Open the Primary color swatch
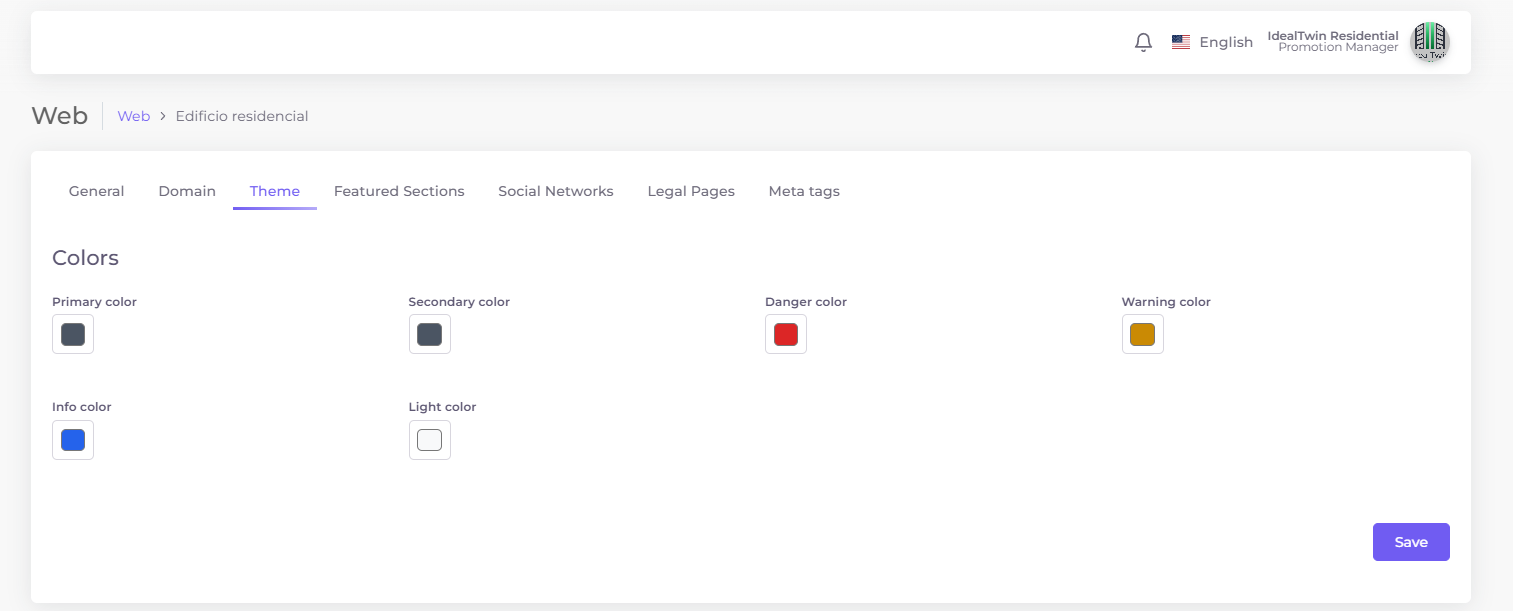Screen dimensions: 1513x611 click(73, 334)
